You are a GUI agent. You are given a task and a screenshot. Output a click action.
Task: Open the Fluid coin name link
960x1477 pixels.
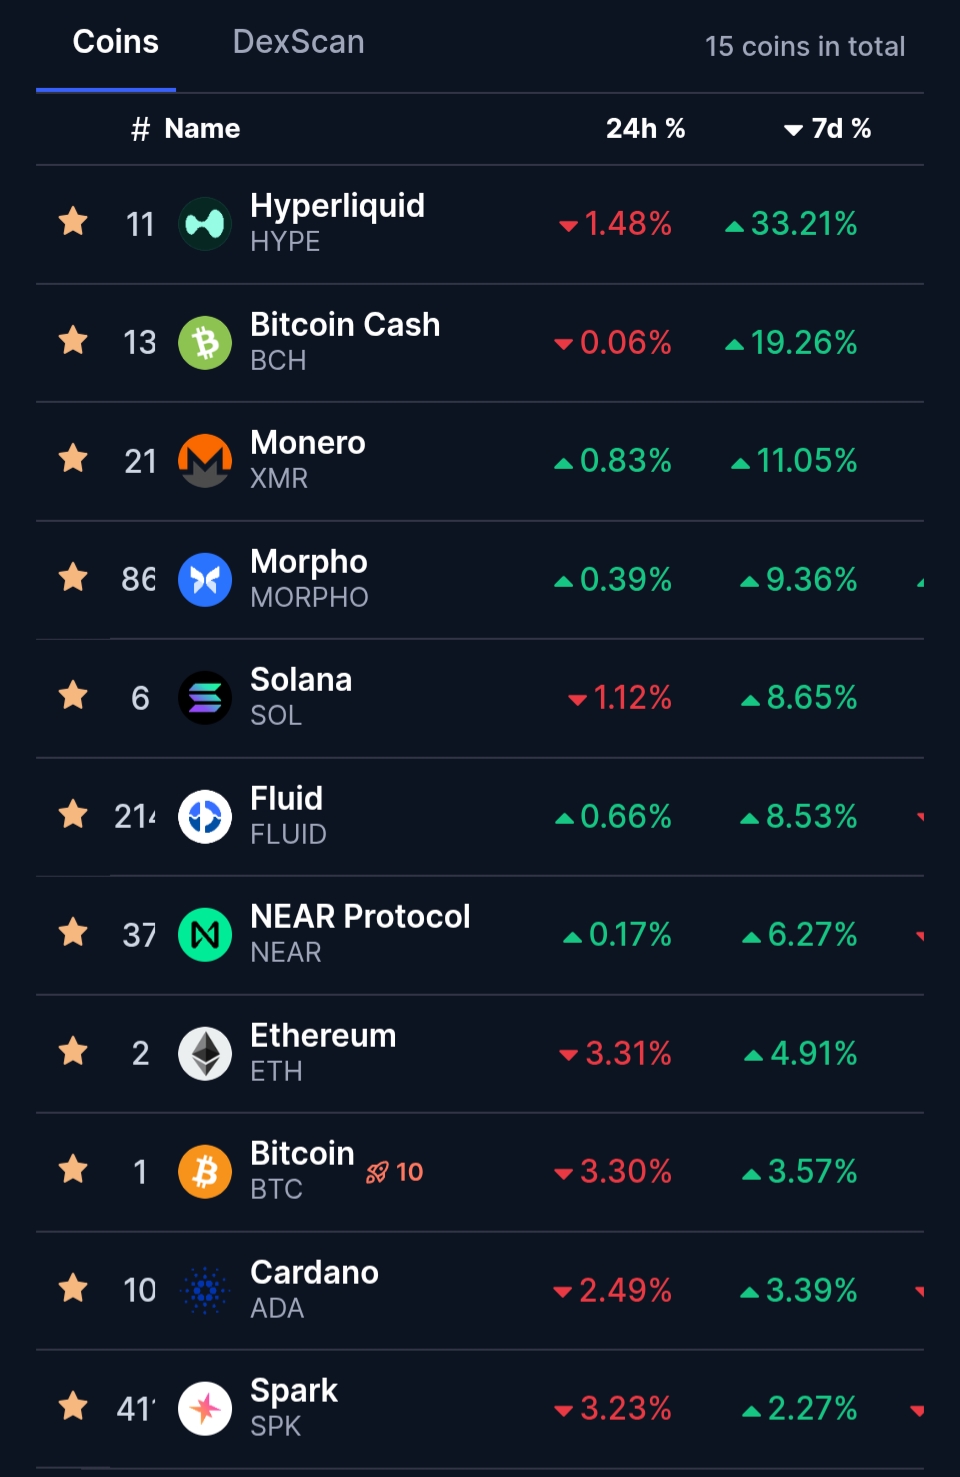tap(287, 799)
